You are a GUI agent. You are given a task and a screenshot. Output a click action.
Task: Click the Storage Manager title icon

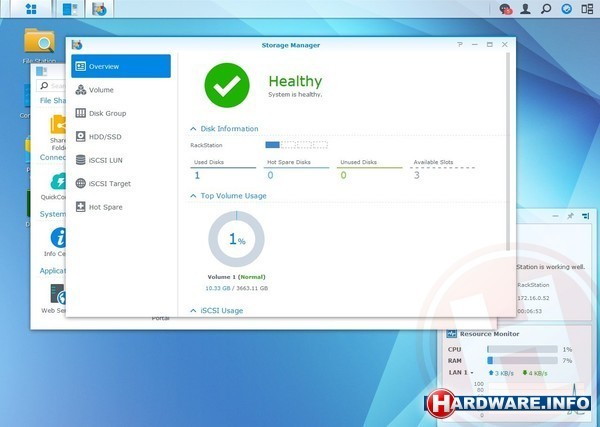click(77, 45)
